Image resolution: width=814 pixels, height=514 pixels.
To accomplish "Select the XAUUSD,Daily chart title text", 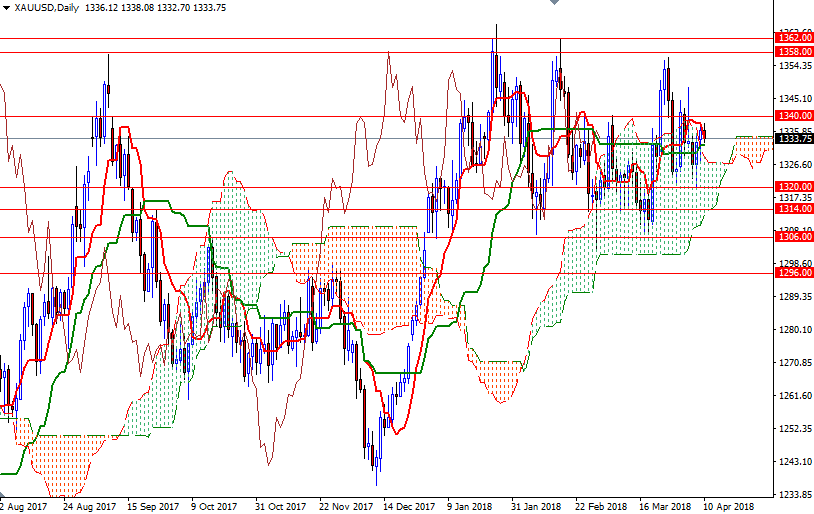I will (x=47, y=8).
